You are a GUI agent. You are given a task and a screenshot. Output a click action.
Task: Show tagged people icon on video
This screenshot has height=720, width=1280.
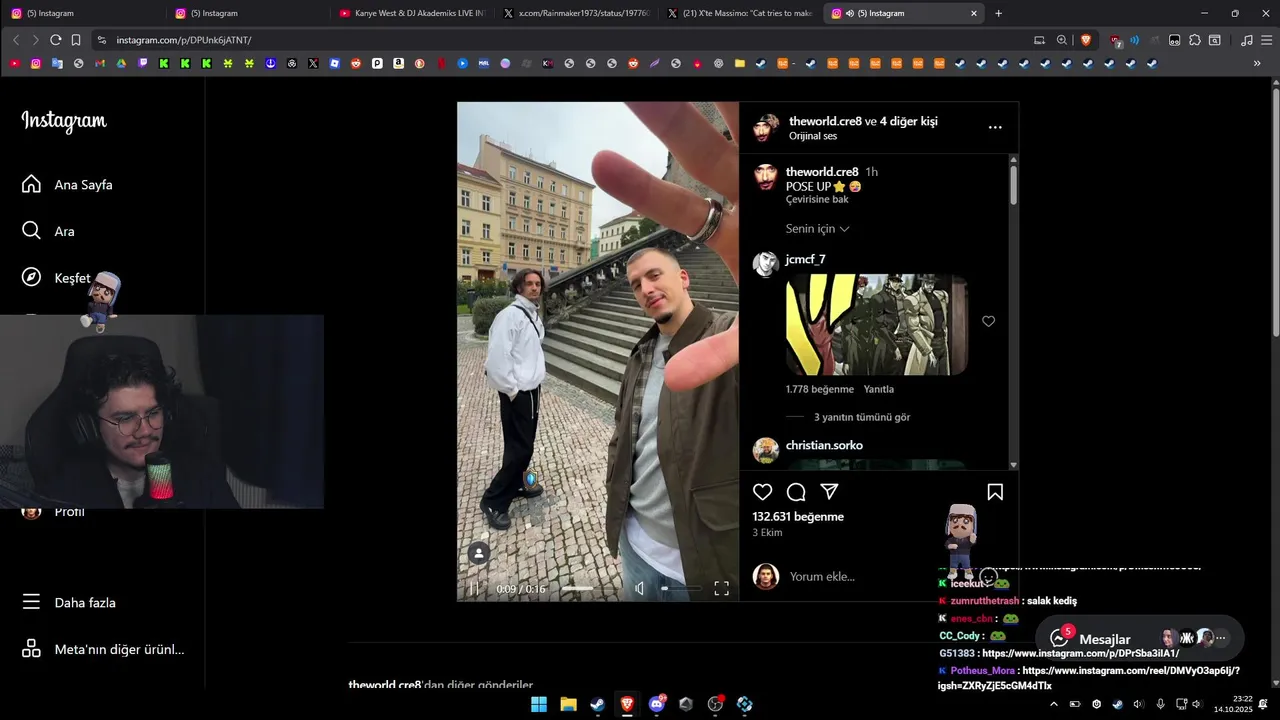pyautogui.click(x=479, y=553)
